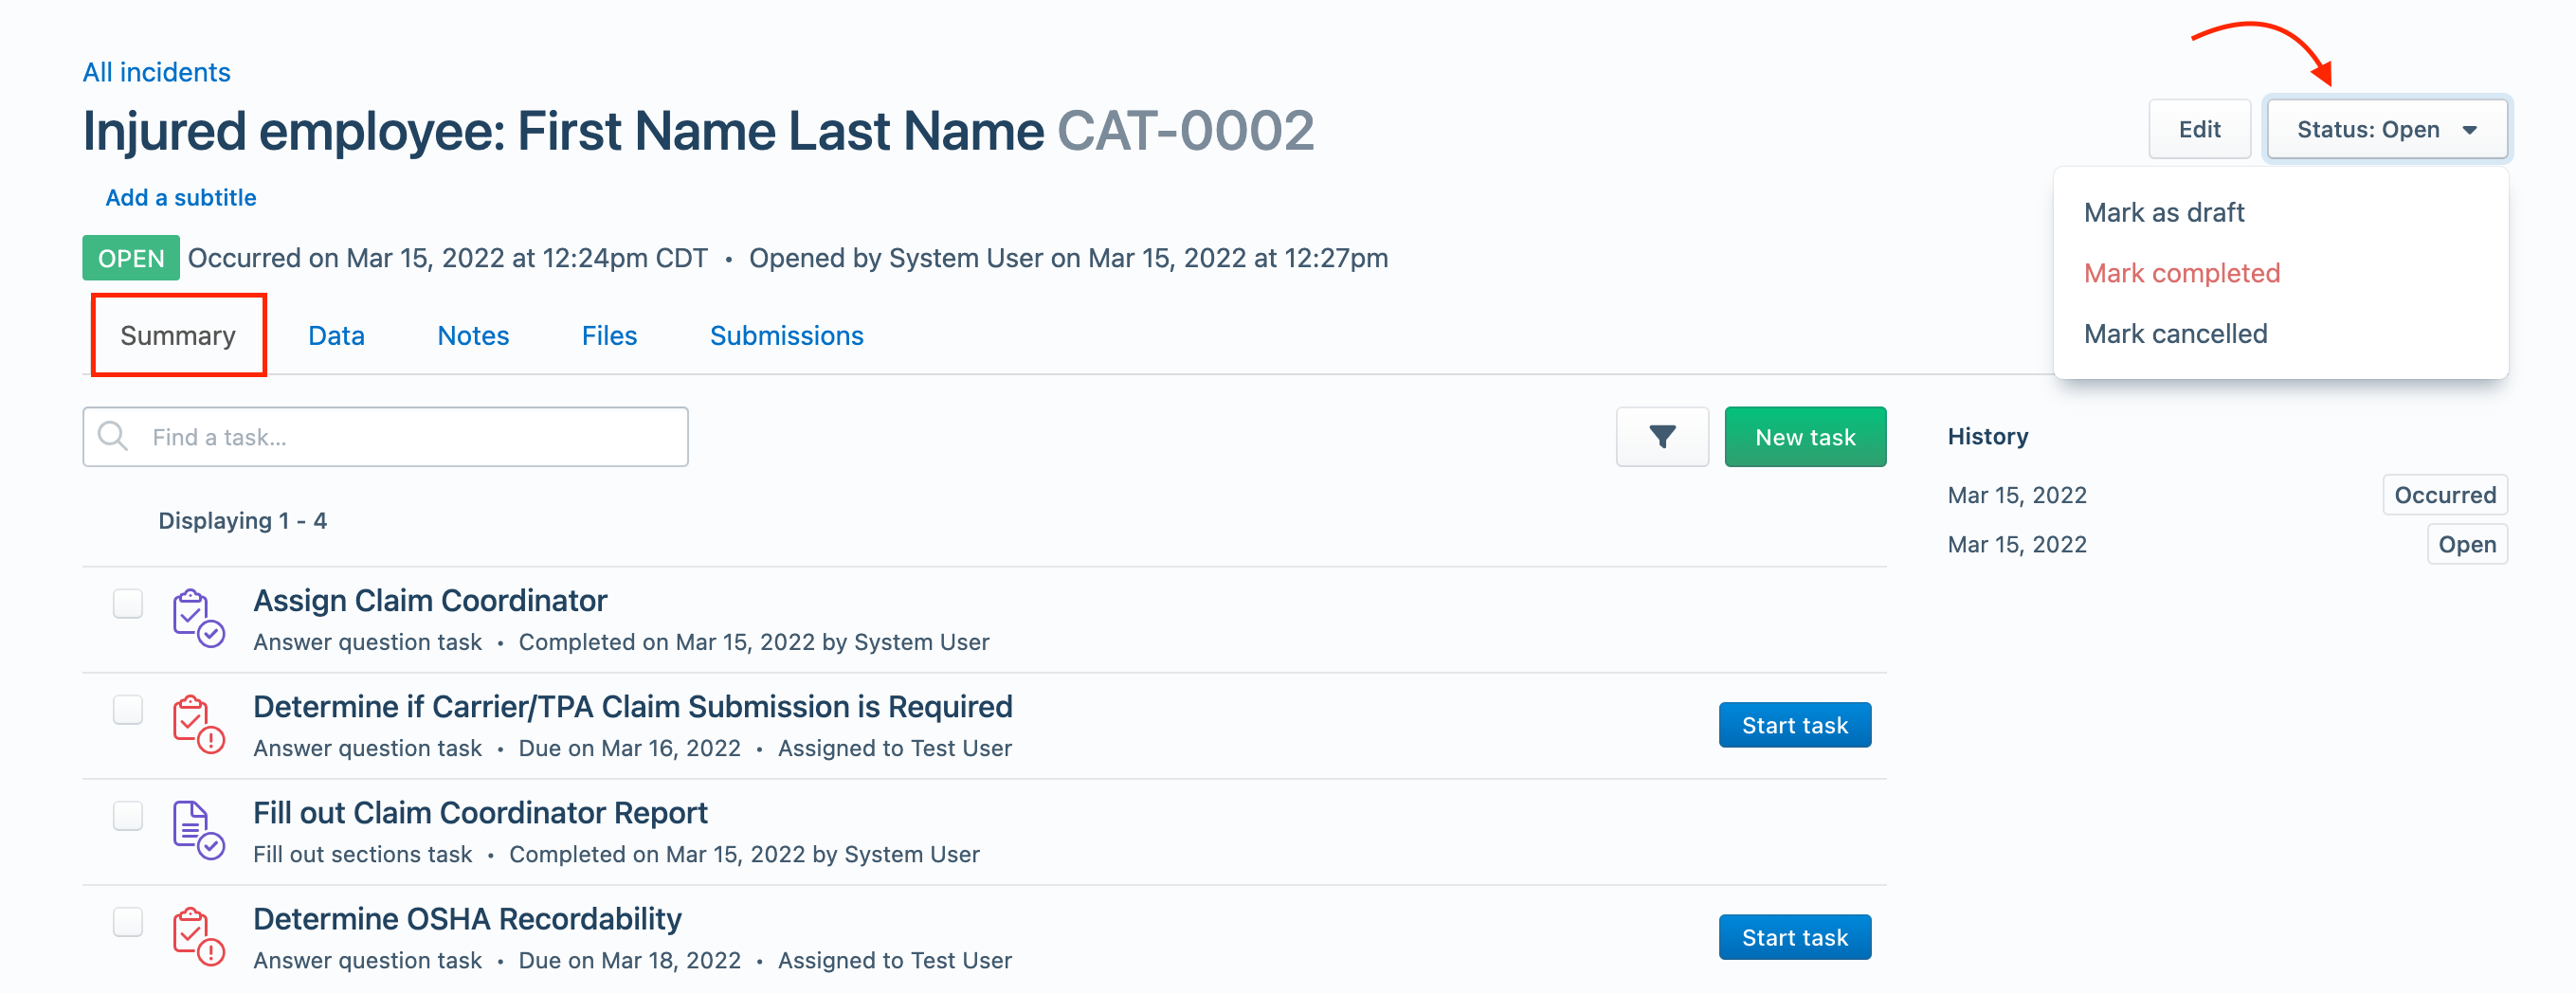Switch to the Summary tab
The width and height of the screenshot is (2576, 993).
(178, 335)
